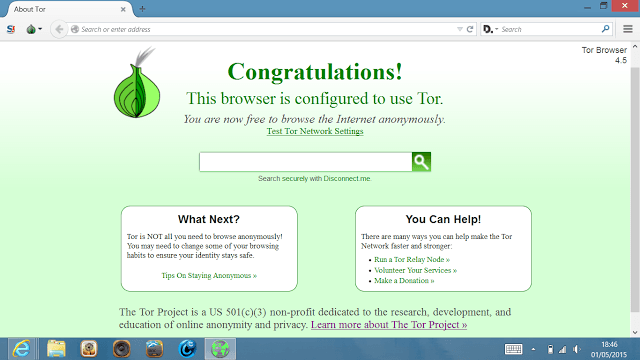Click the scrollbar down arrow

point(635,332)
